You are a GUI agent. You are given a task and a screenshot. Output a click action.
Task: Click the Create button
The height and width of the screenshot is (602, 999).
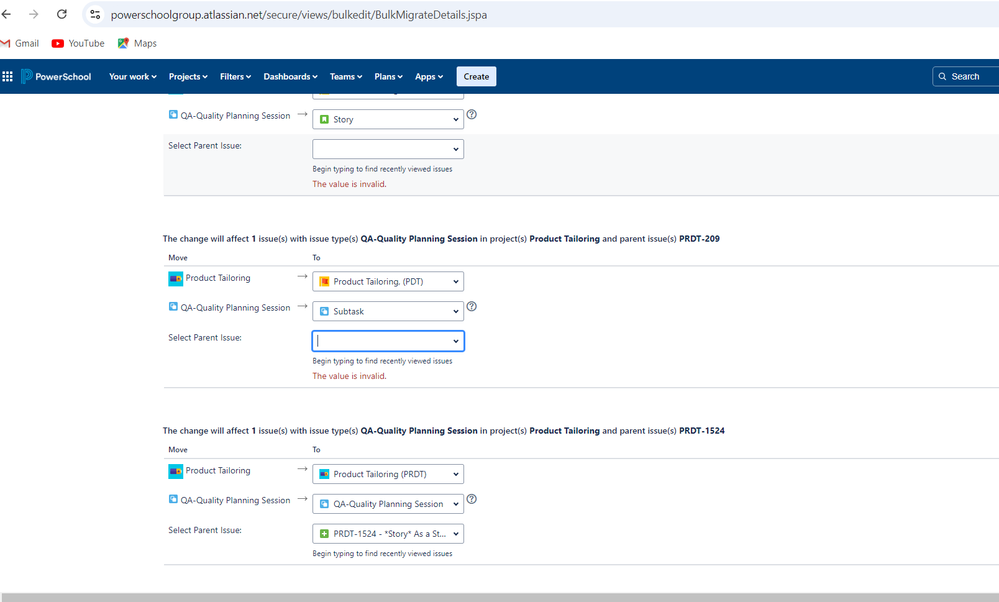pos(477,76)
